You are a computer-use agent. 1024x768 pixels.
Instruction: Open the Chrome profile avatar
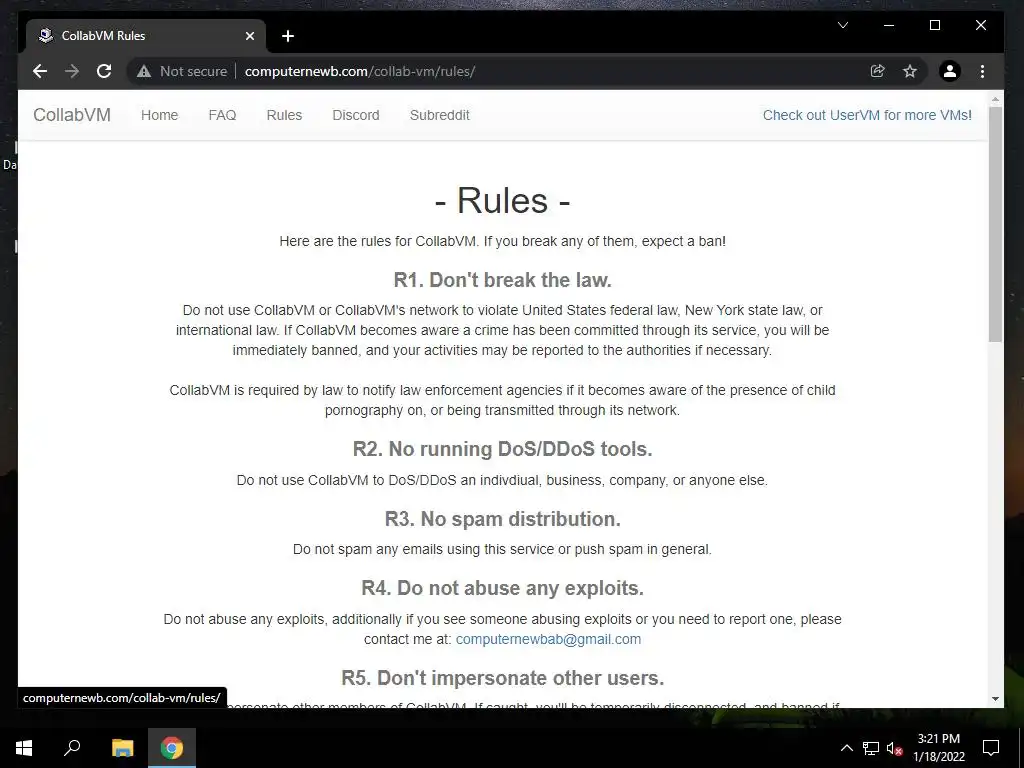pyautogui.click(x=950, y=71)
